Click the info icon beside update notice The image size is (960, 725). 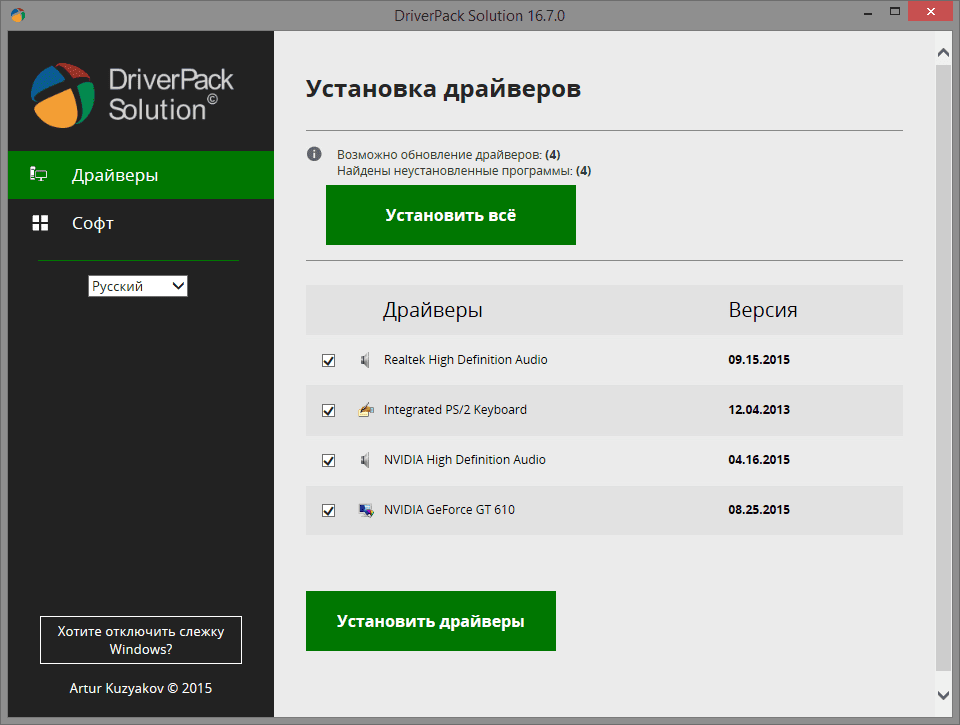point(314,155)
